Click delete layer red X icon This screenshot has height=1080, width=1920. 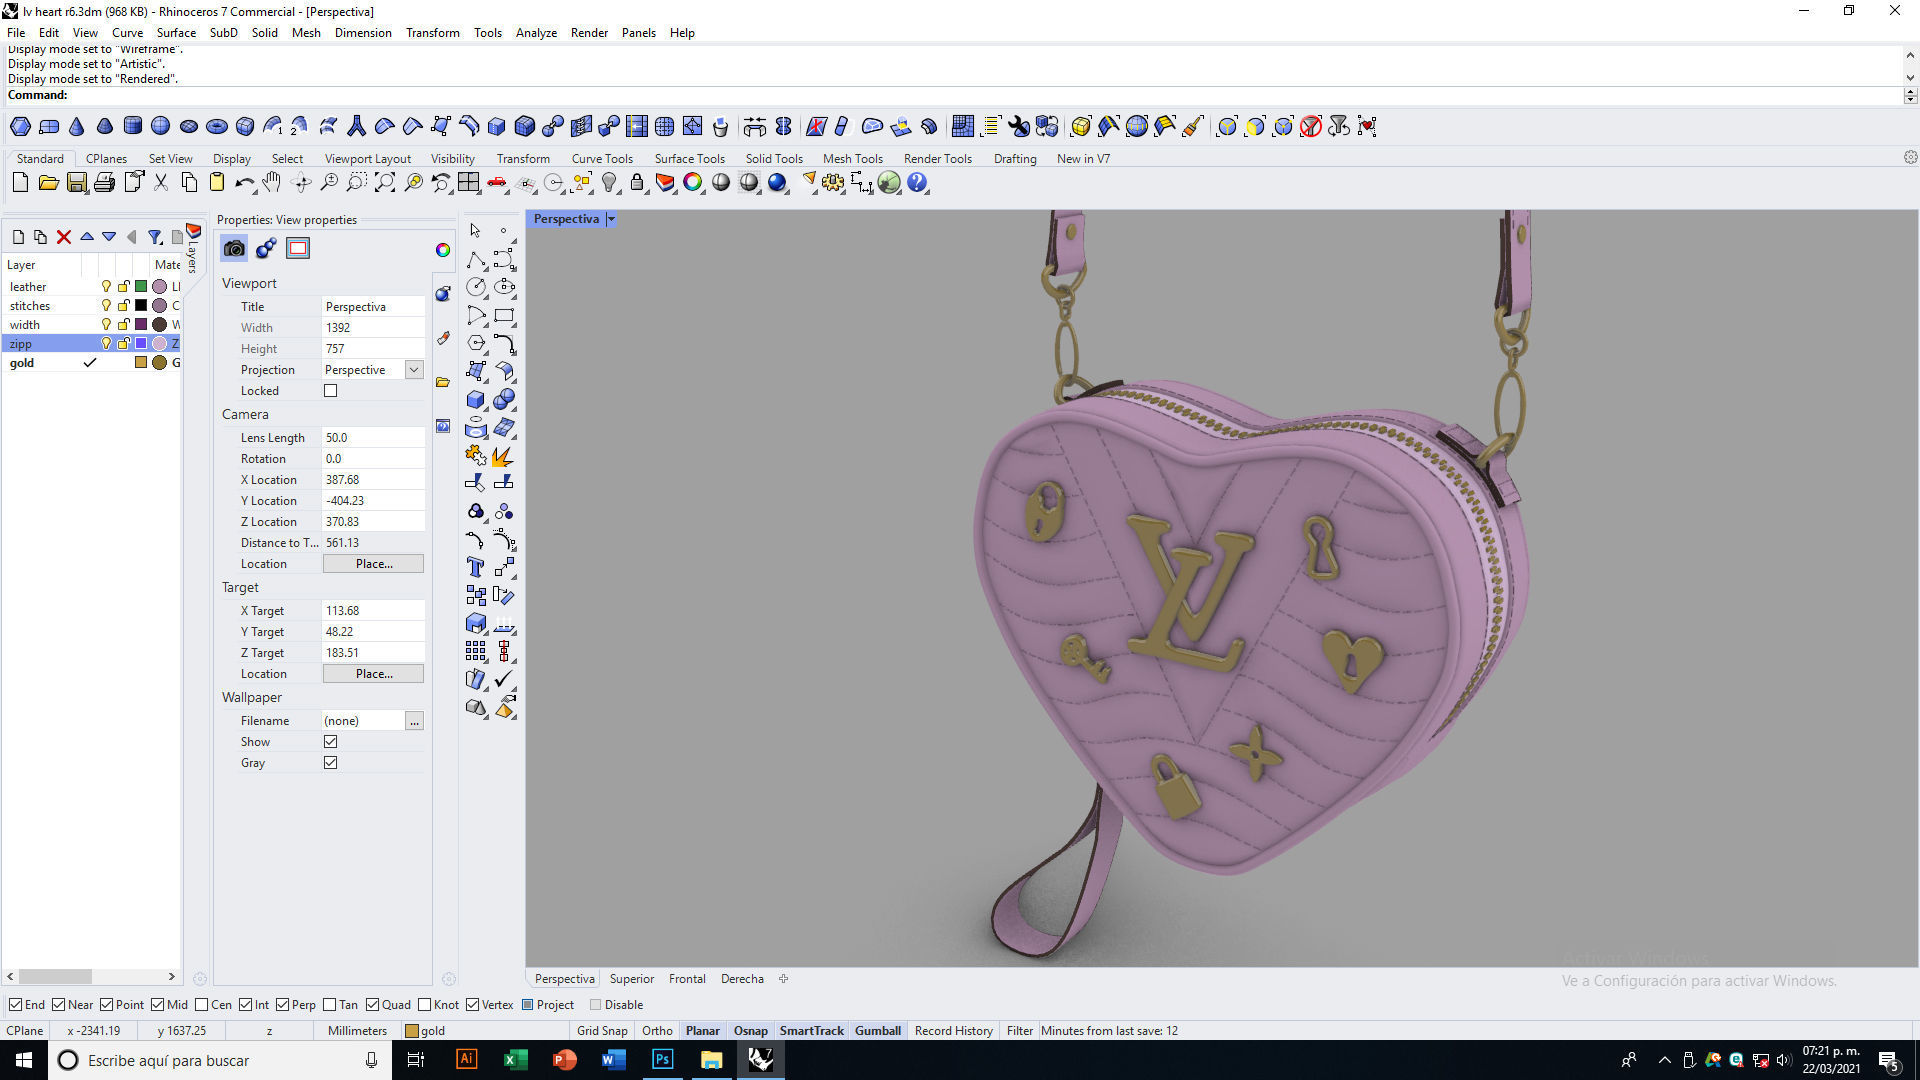click(x=64, y=237)
